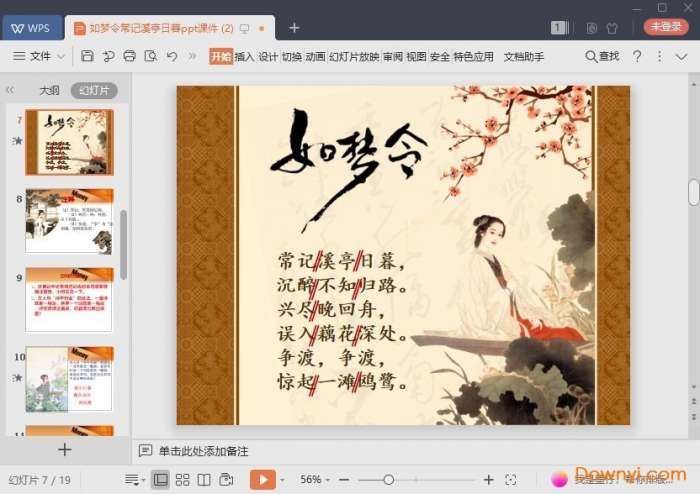Add a new slide with plus button
The width and height of the screenshot is (700, 494).
65,449
